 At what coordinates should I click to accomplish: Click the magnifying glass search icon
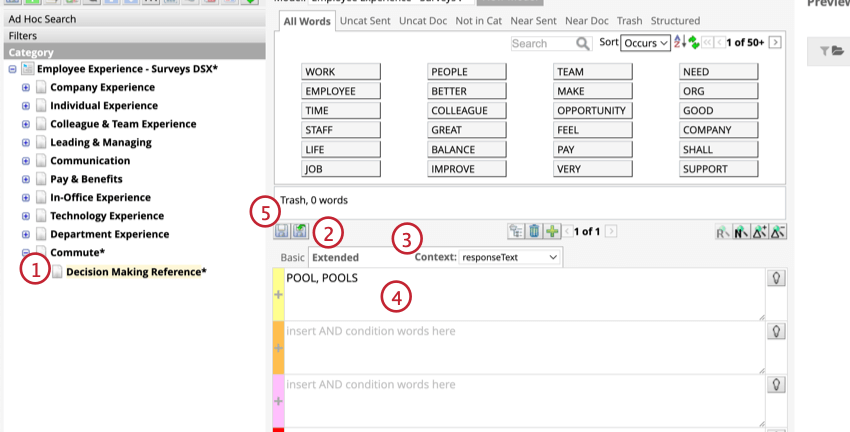coord(583,43)
